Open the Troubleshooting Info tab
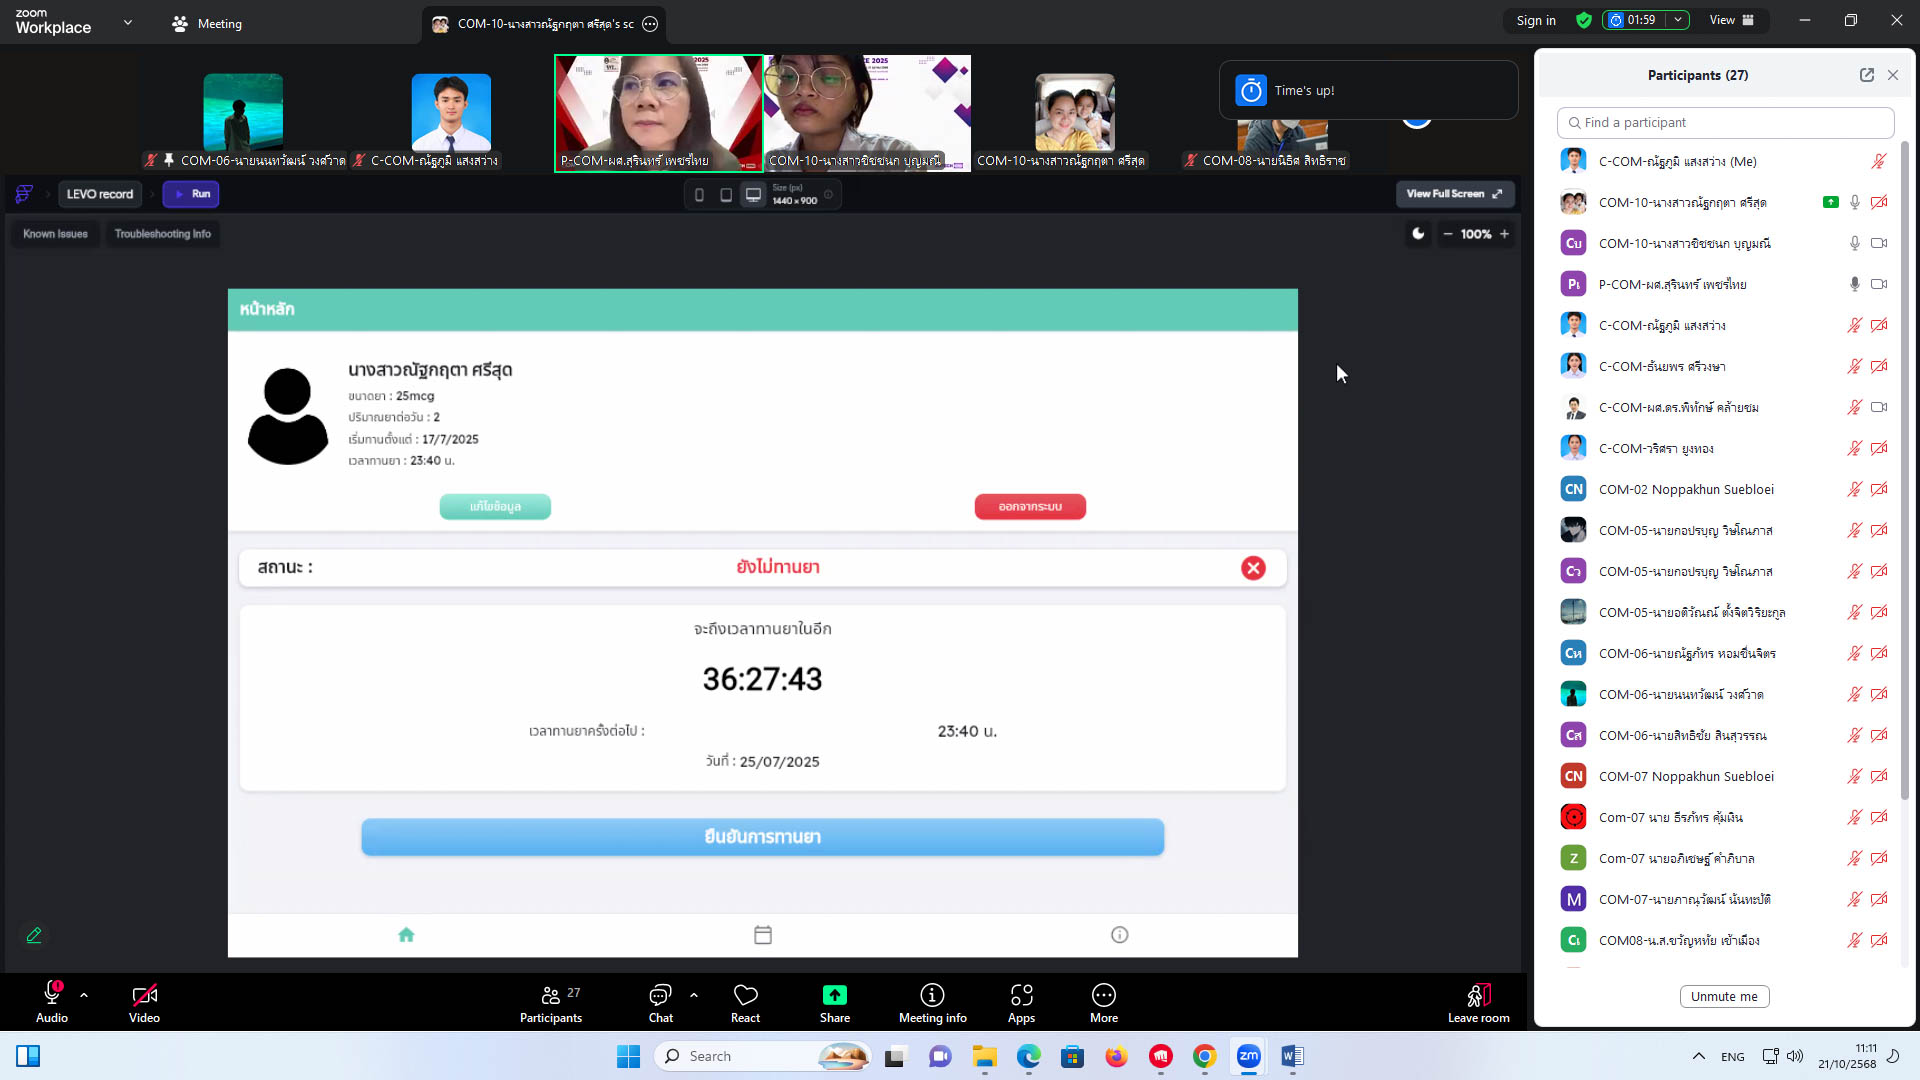Image resolution: width=1920 pixels, height=1080 pixels. tap(162, 234)
